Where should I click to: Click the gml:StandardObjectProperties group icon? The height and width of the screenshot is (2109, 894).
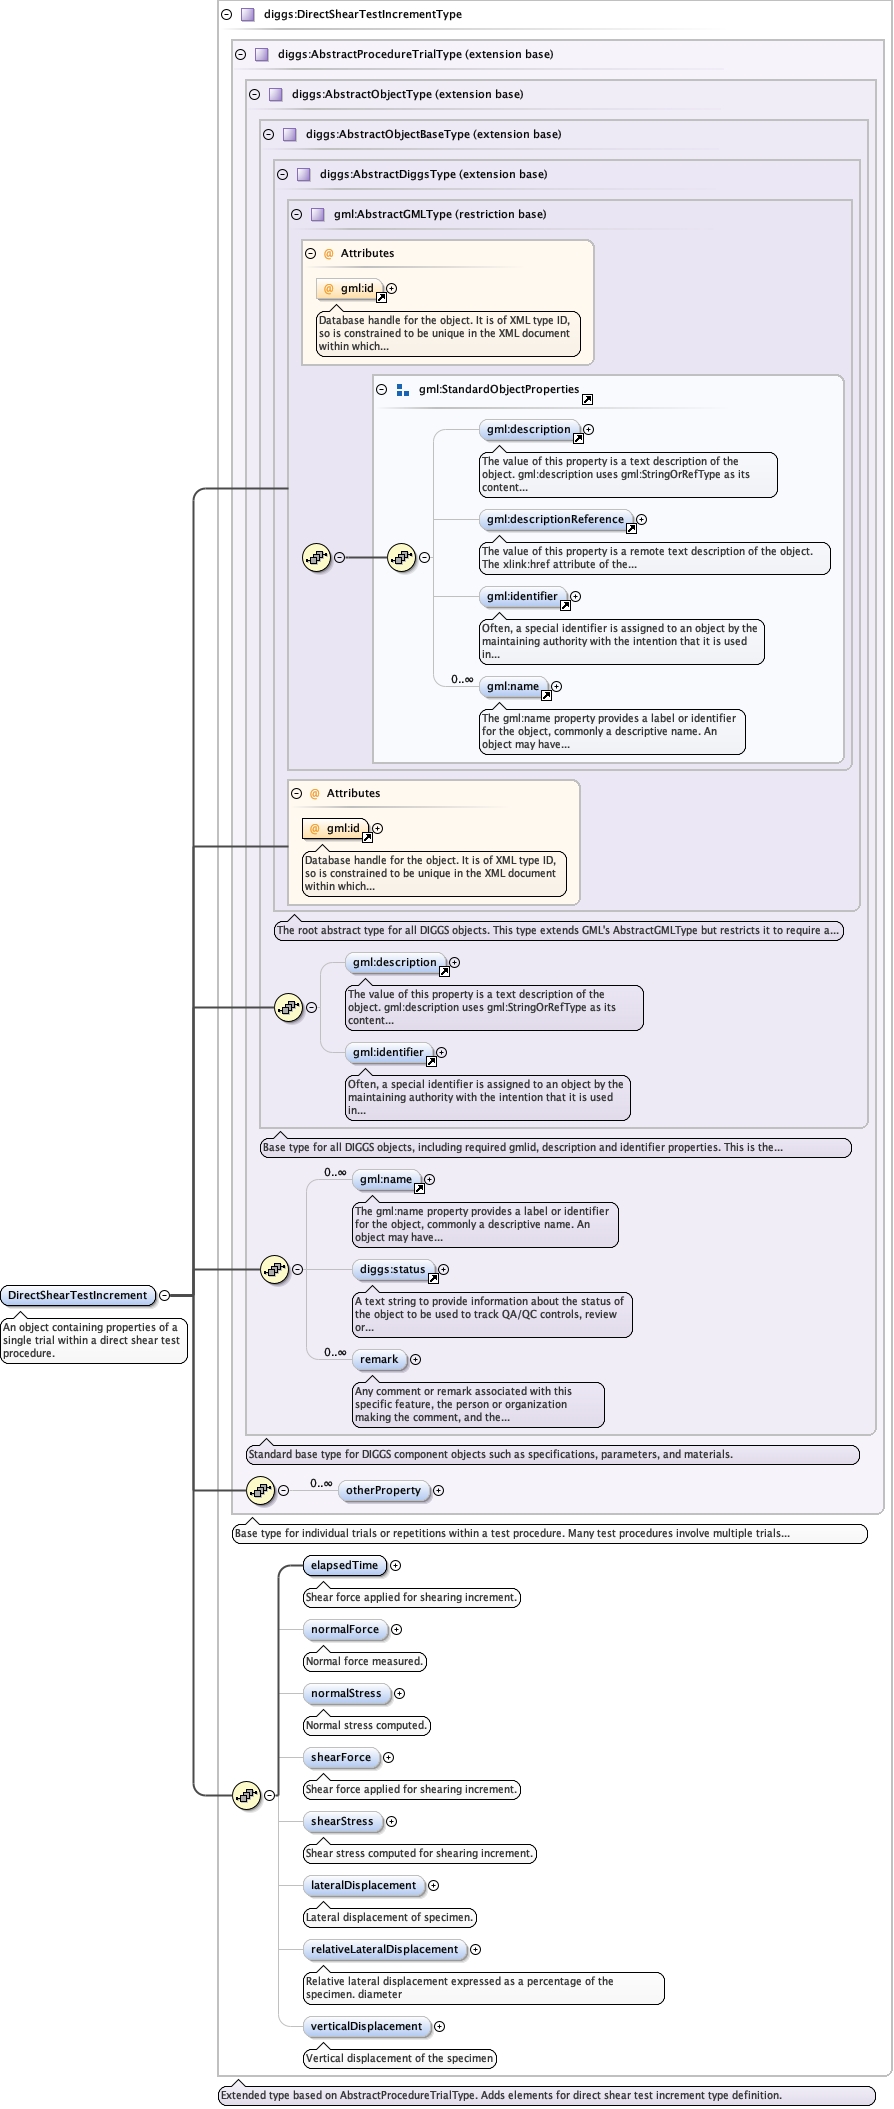[x=403, y=390]
